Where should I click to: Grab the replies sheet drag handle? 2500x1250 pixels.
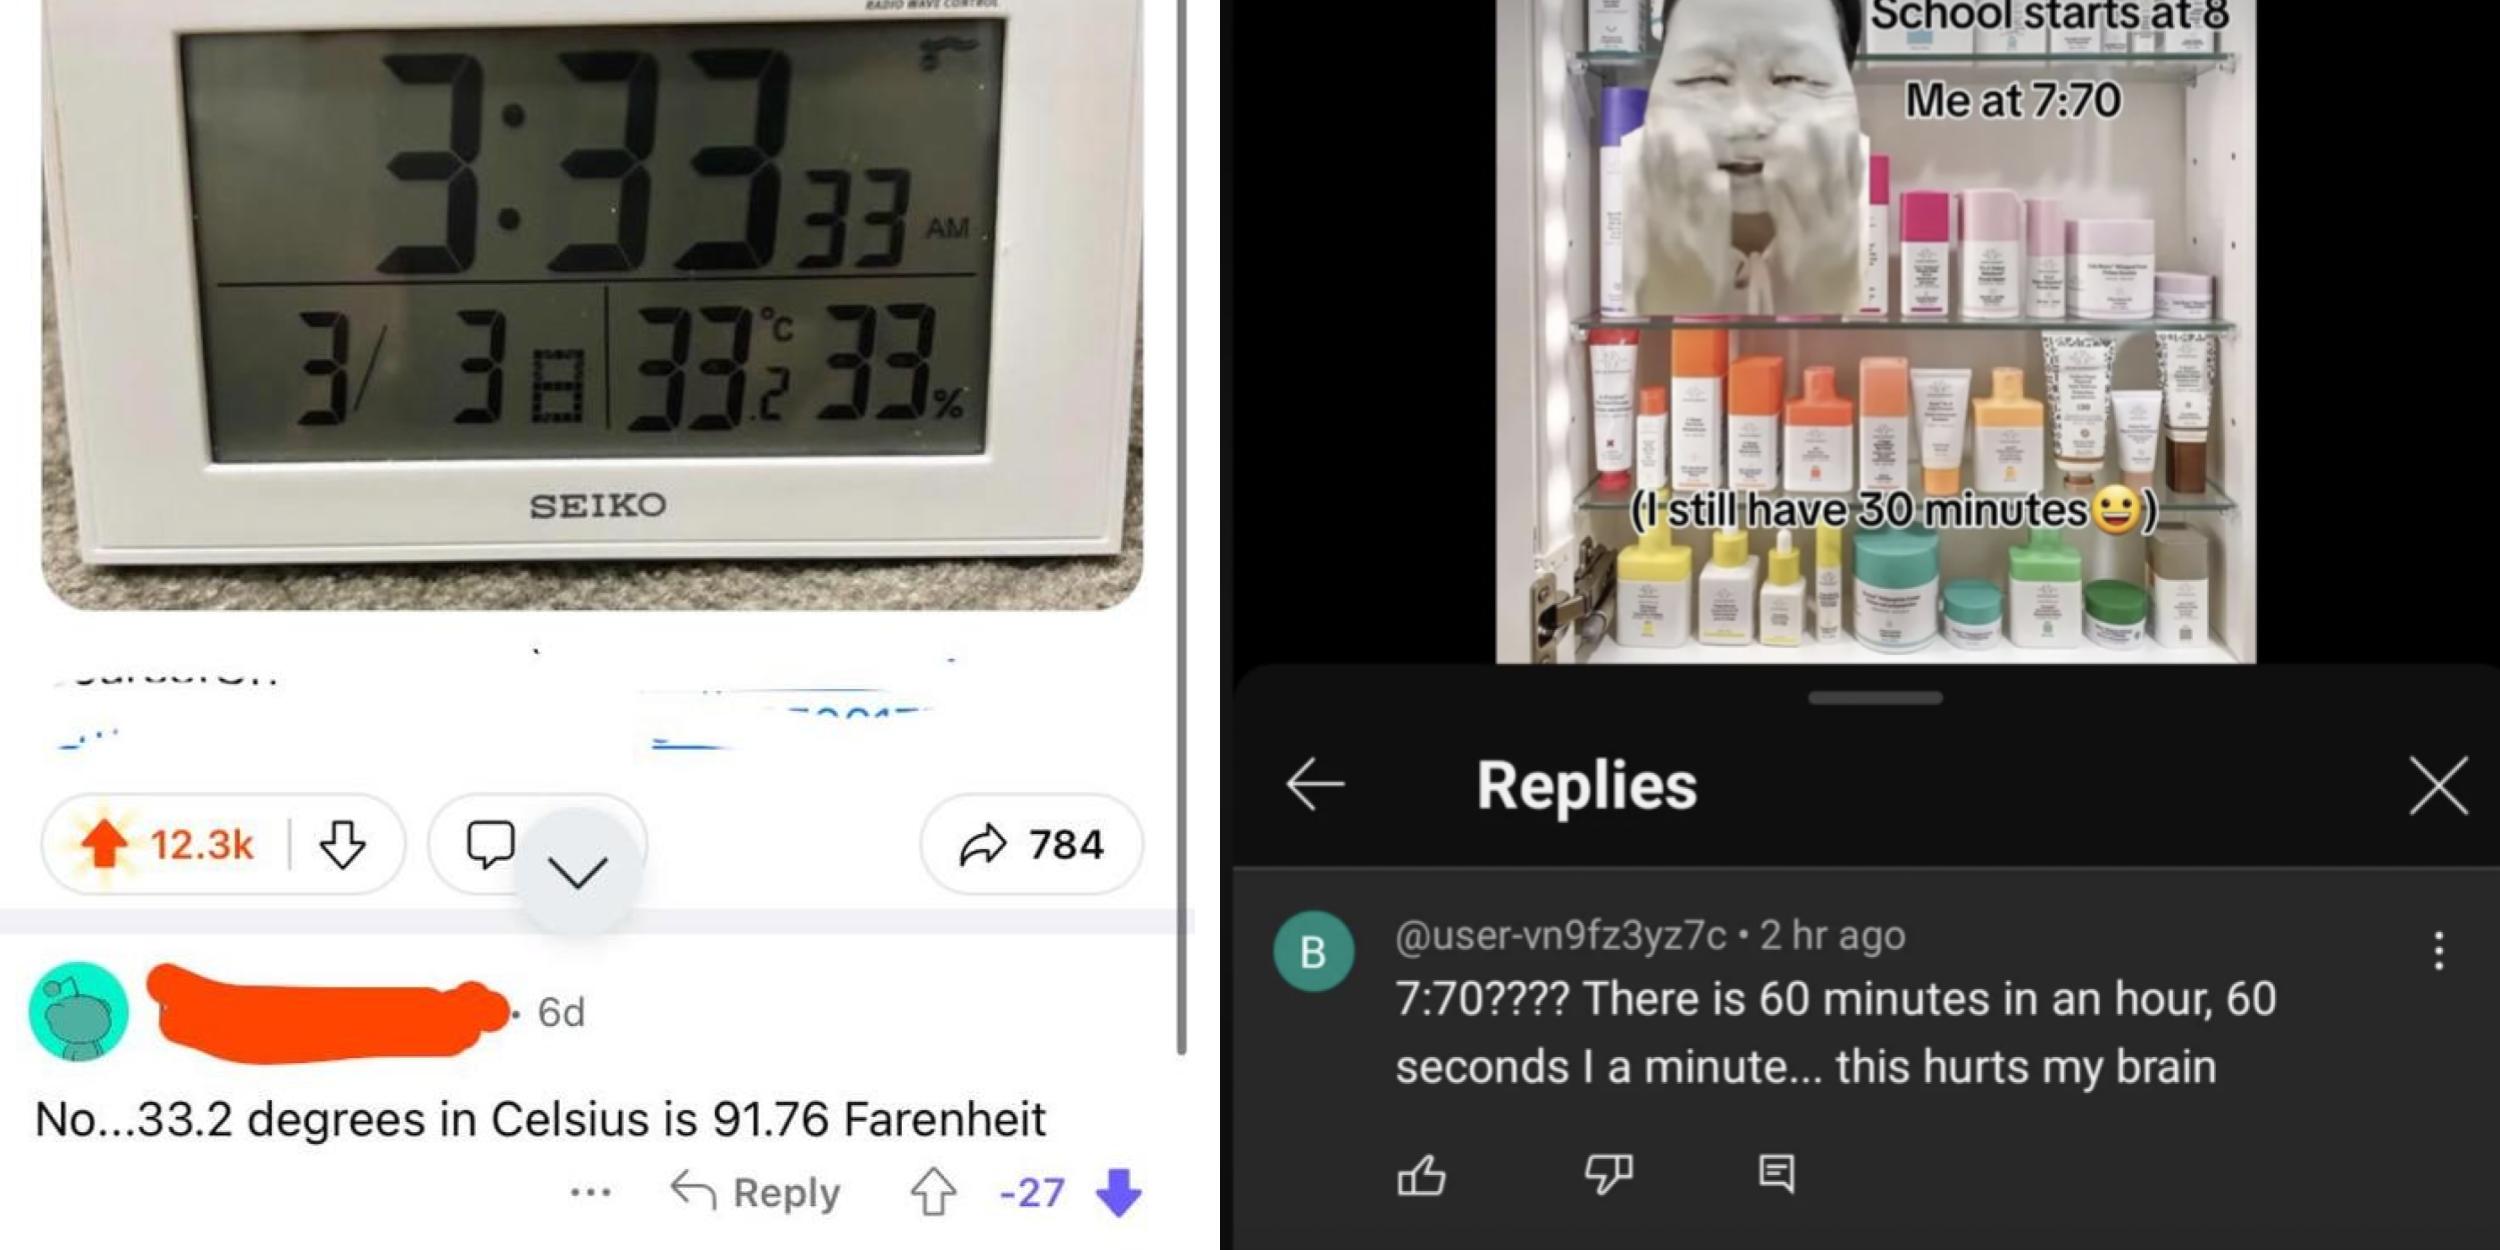(1875, 698)
